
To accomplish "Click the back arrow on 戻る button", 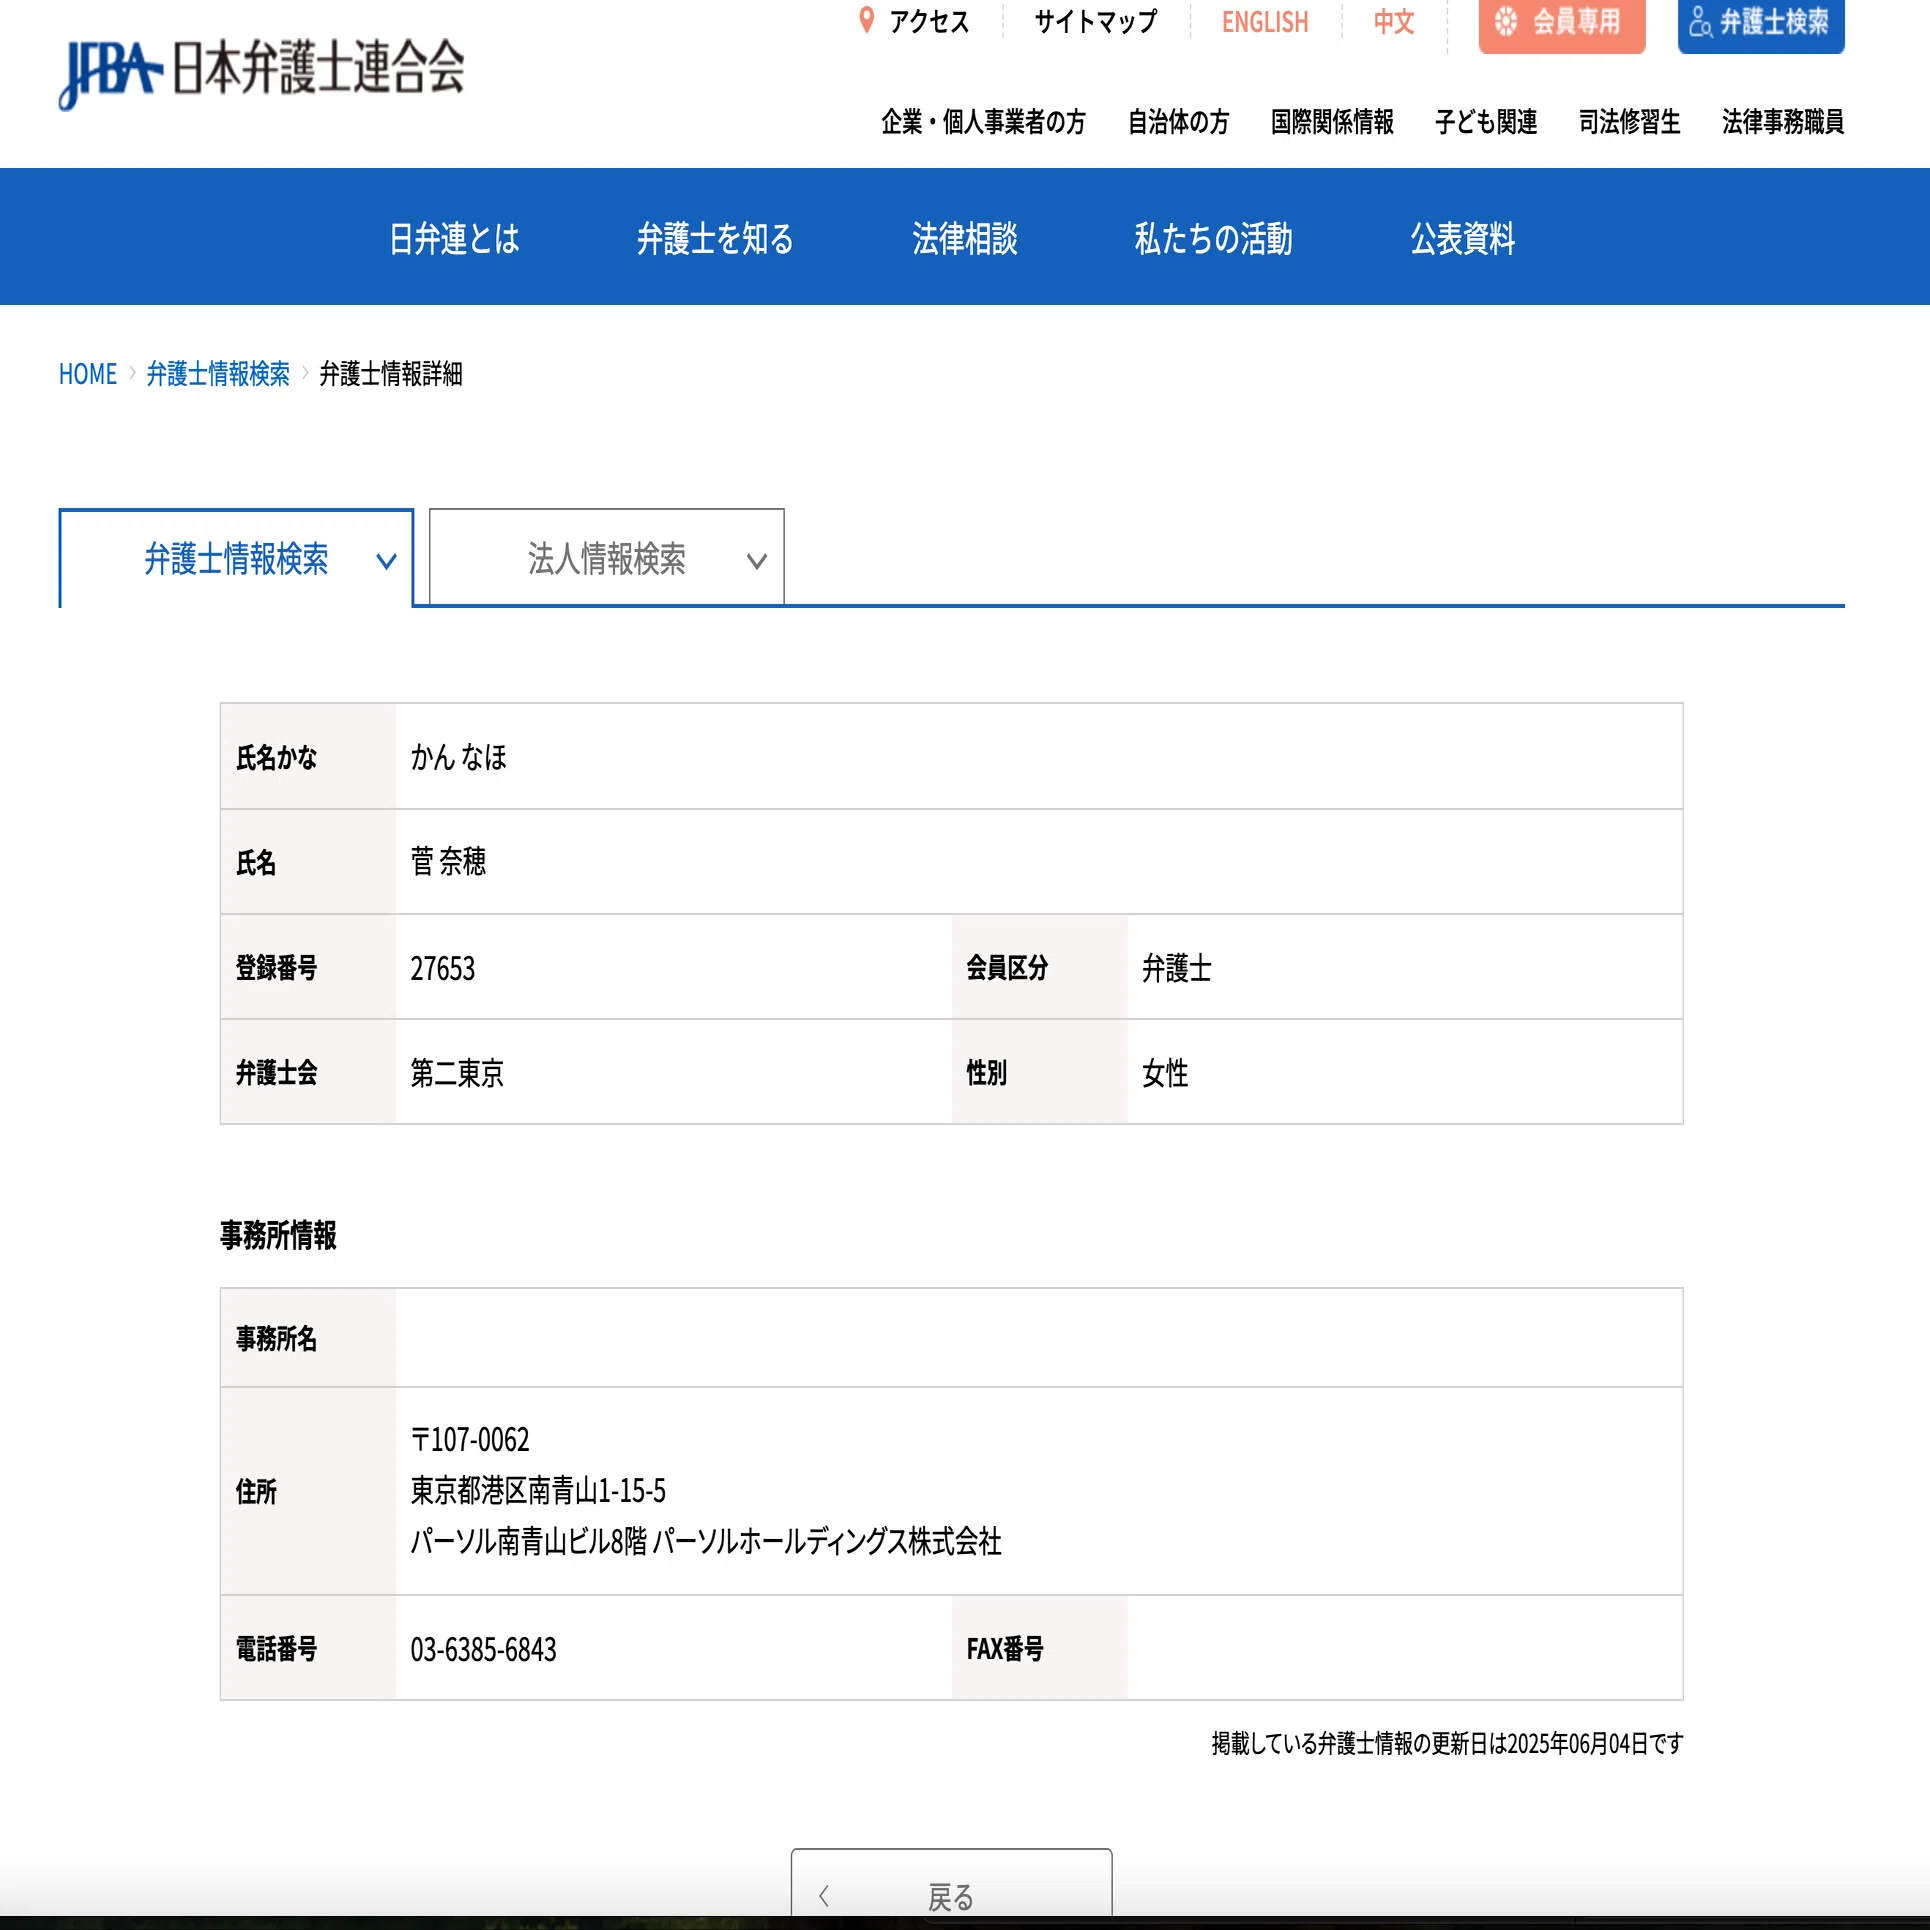I will (824, 1895).
